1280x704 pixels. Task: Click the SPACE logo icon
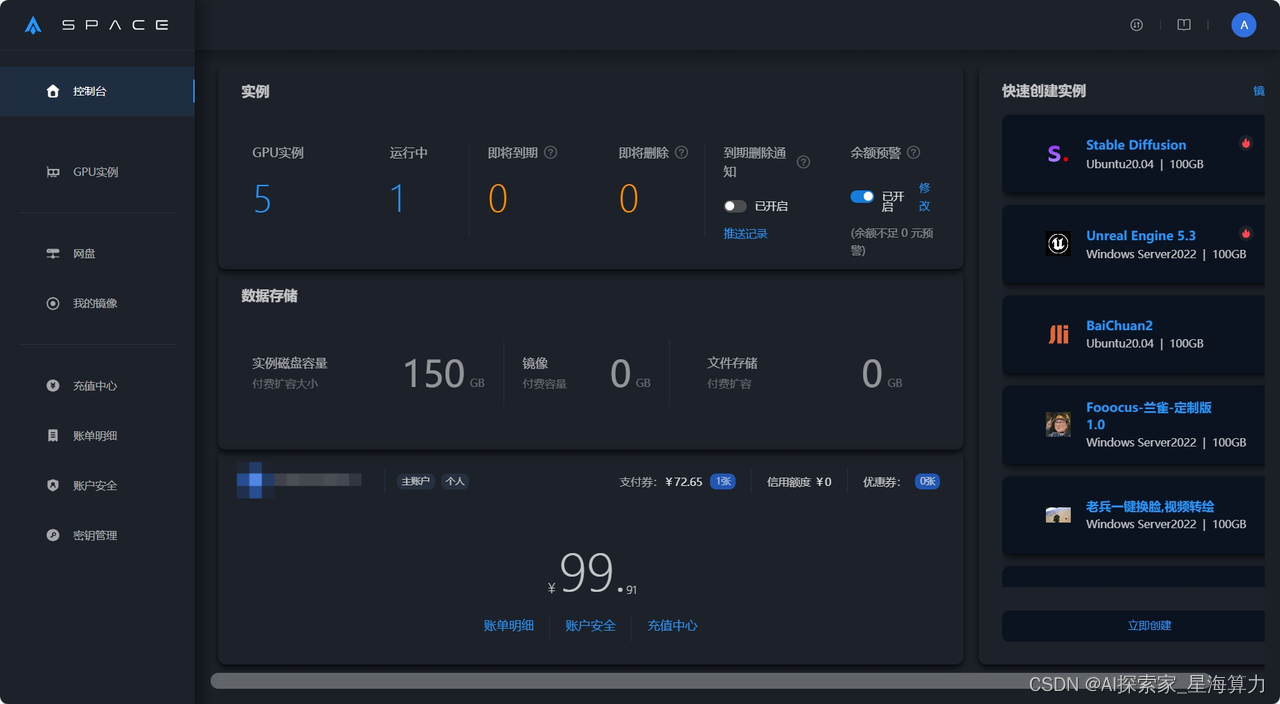34,25
